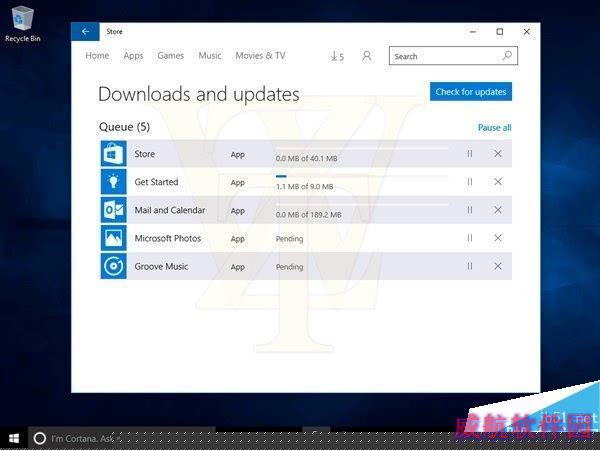This screenshot has height=450, width=600.
Task: Click the Mail and Calendar app icon
Action: [114, 210]
